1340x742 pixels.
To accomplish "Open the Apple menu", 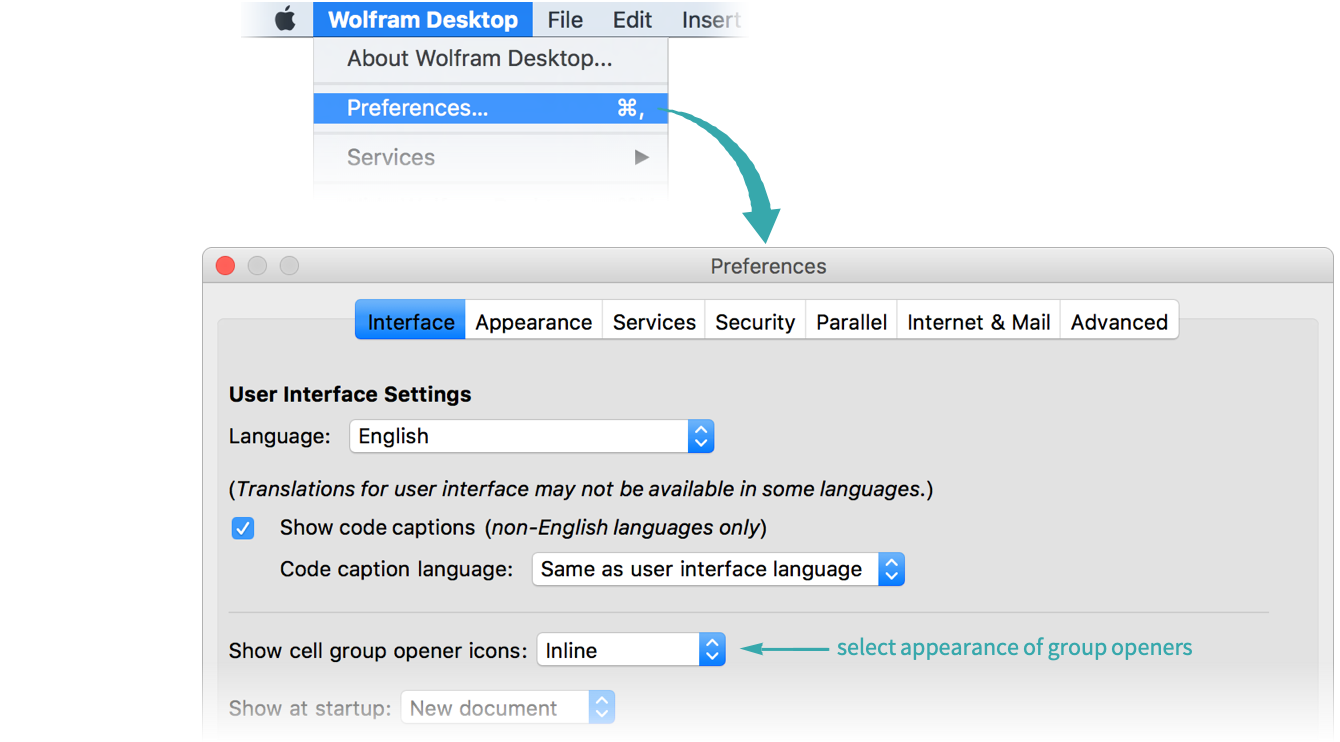I will coord(285,20).
